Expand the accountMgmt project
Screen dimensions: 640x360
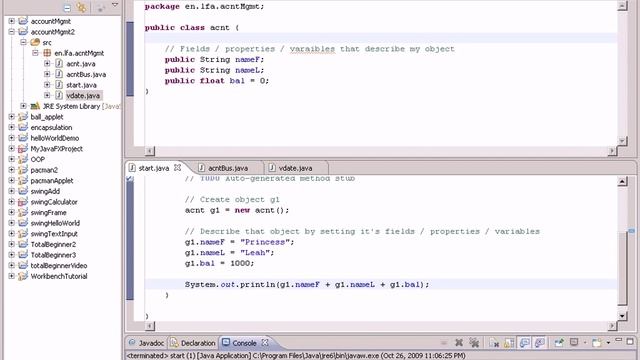coord(11,21)
